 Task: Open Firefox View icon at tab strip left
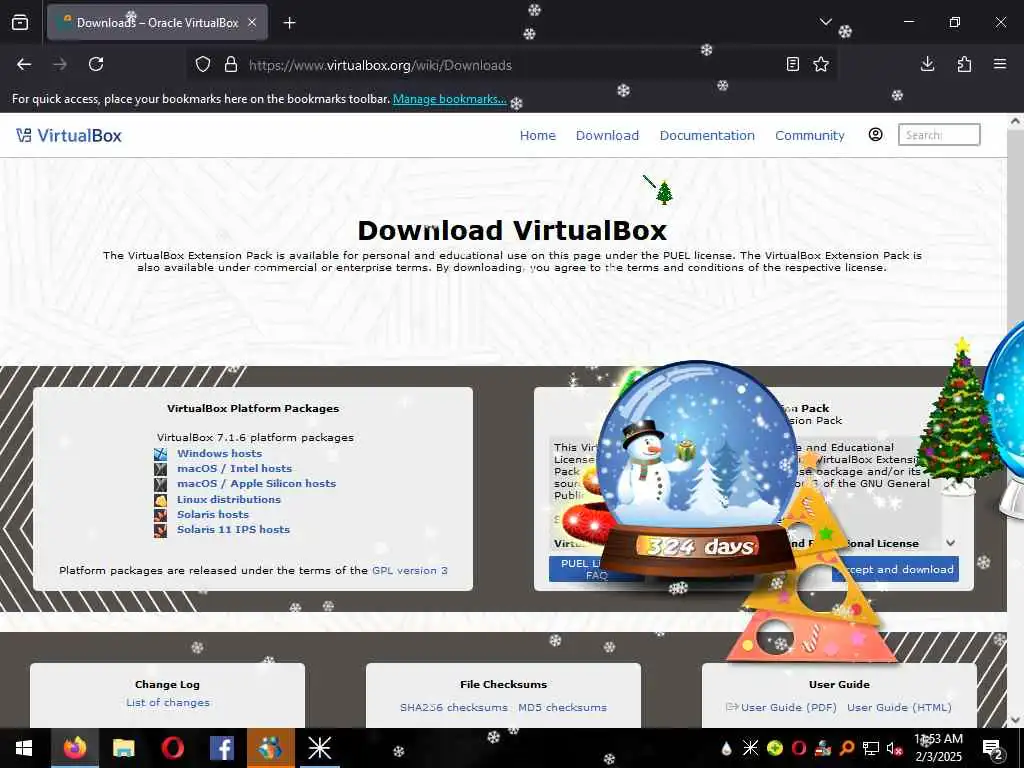pyautogui.click(x=20, y=23)
